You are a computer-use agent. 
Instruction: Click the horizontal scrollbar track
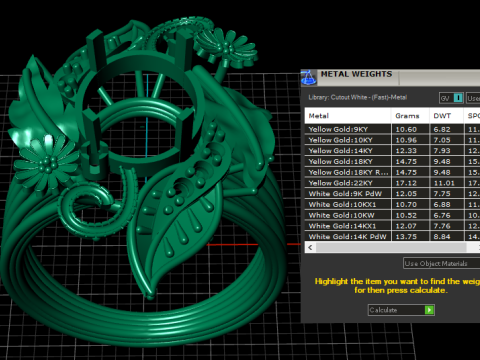[391, 247]
